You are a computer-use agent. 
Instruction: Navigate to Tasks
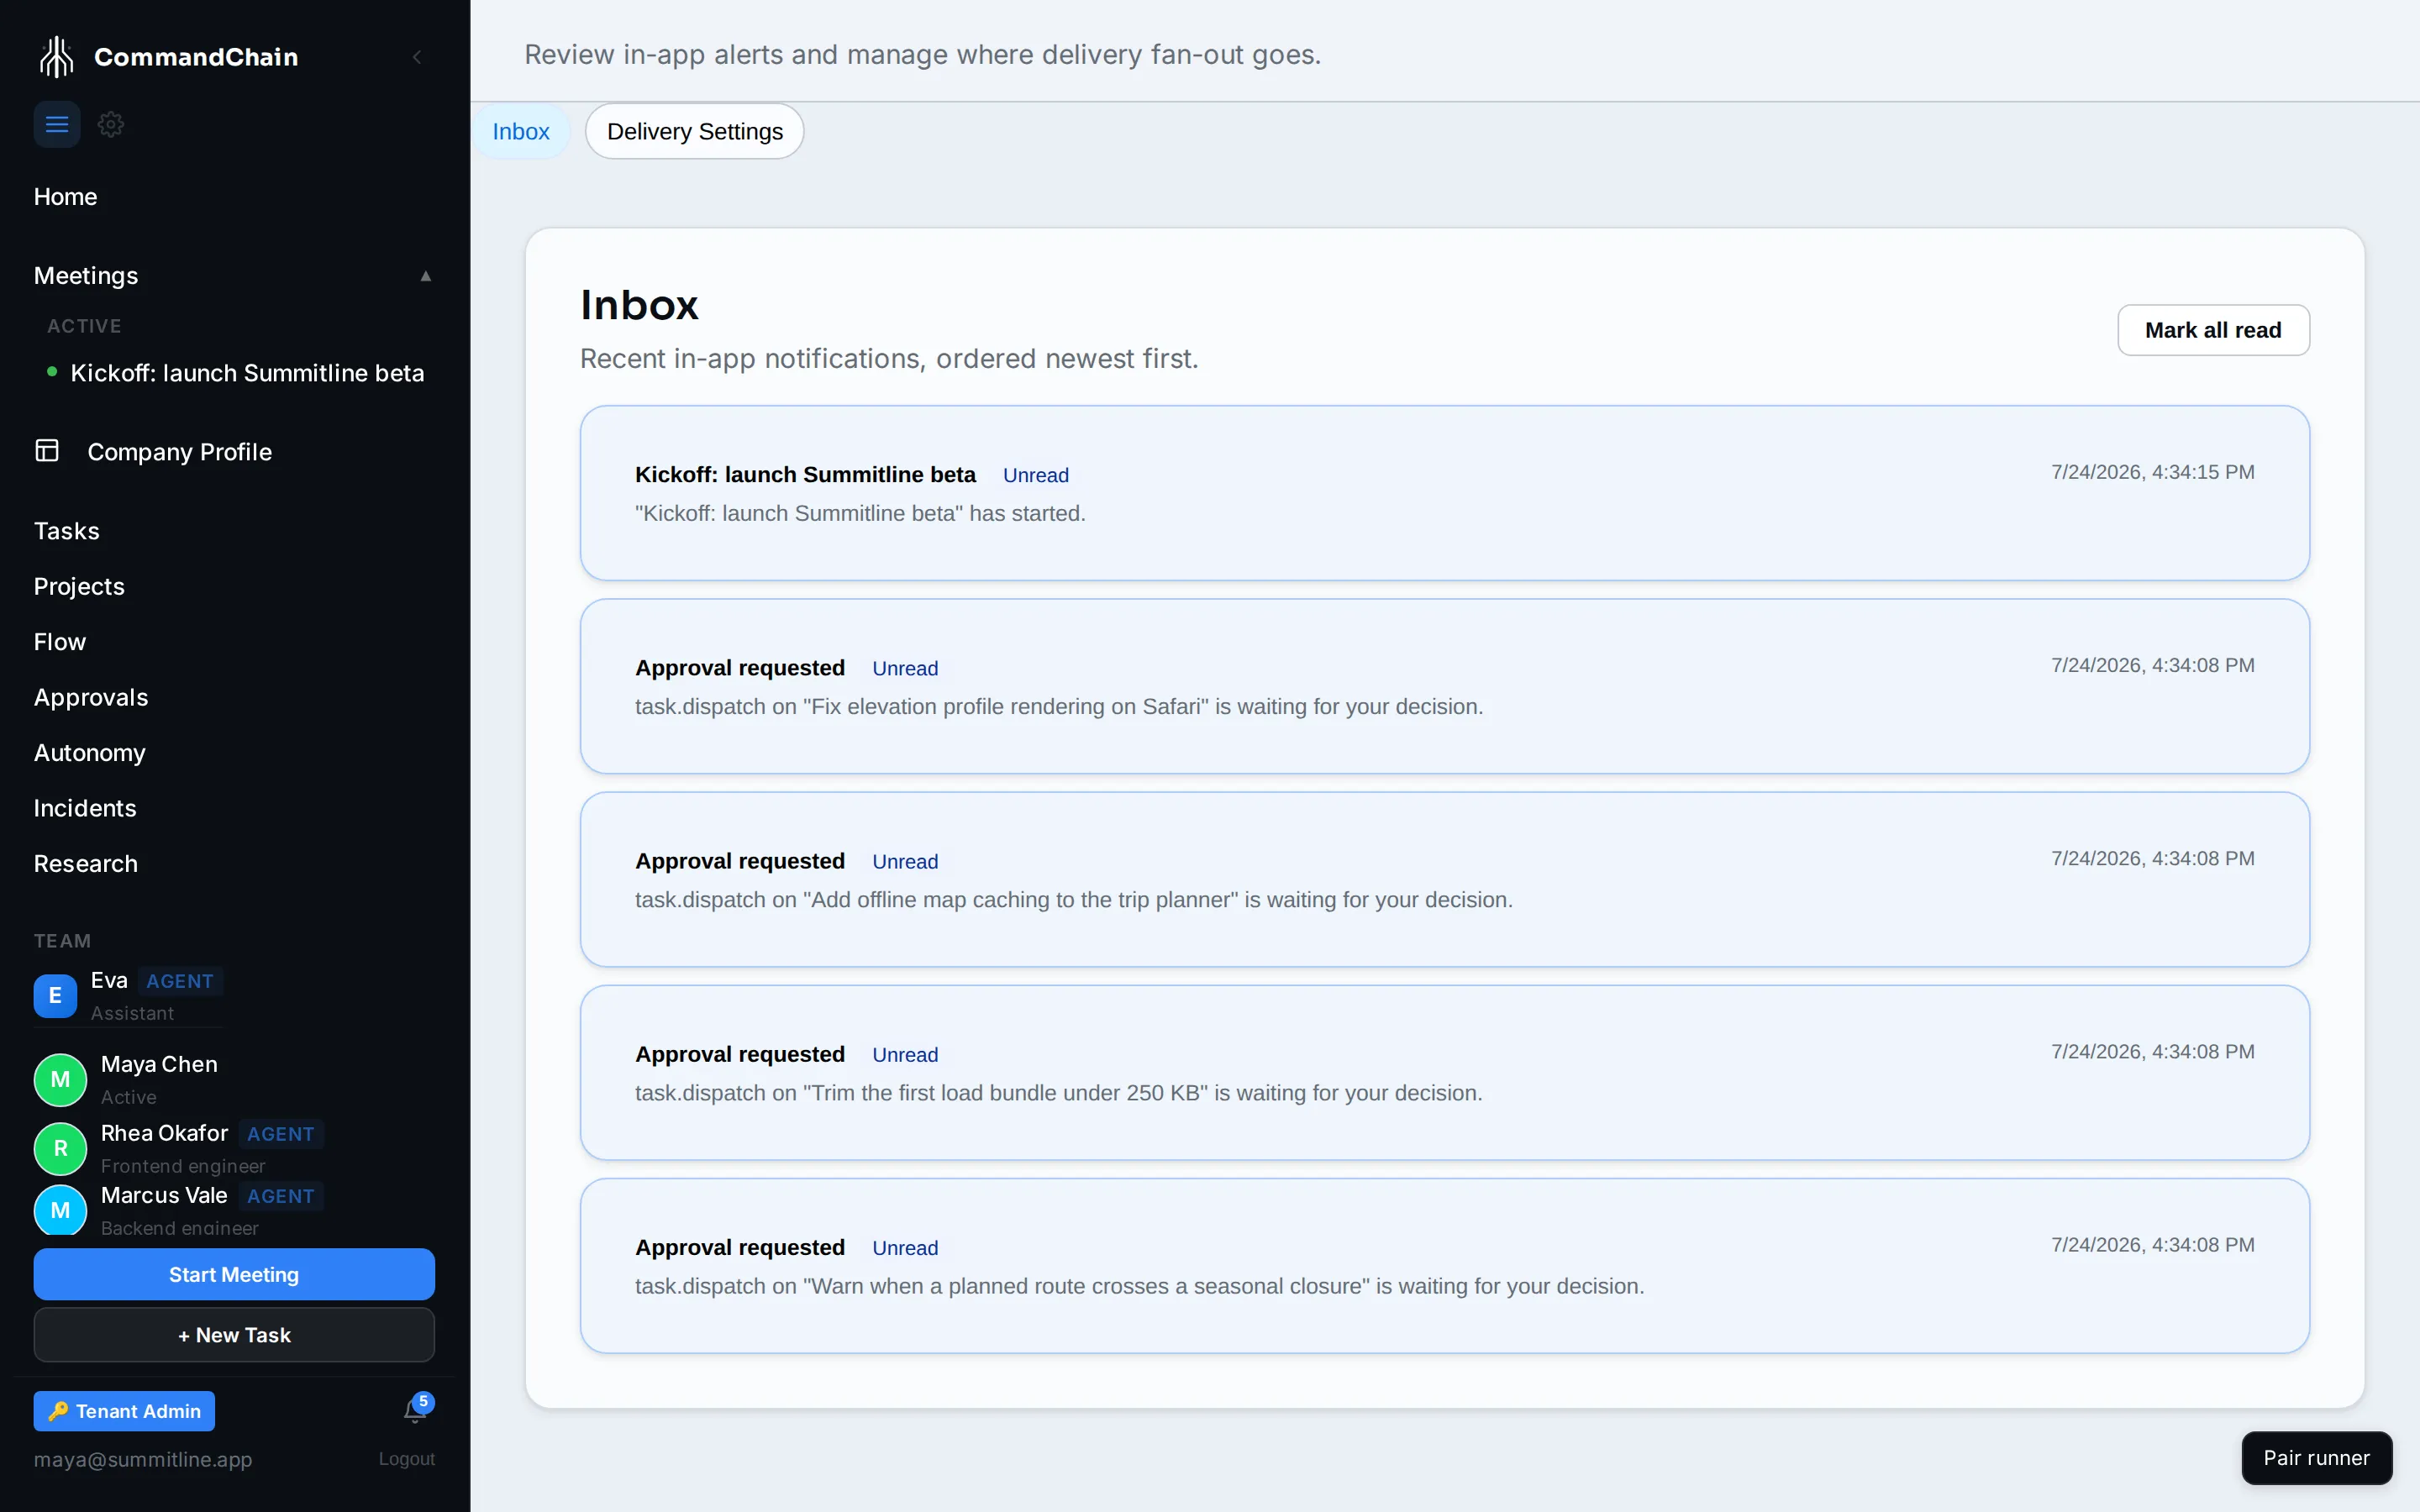(x=66, y=531)
